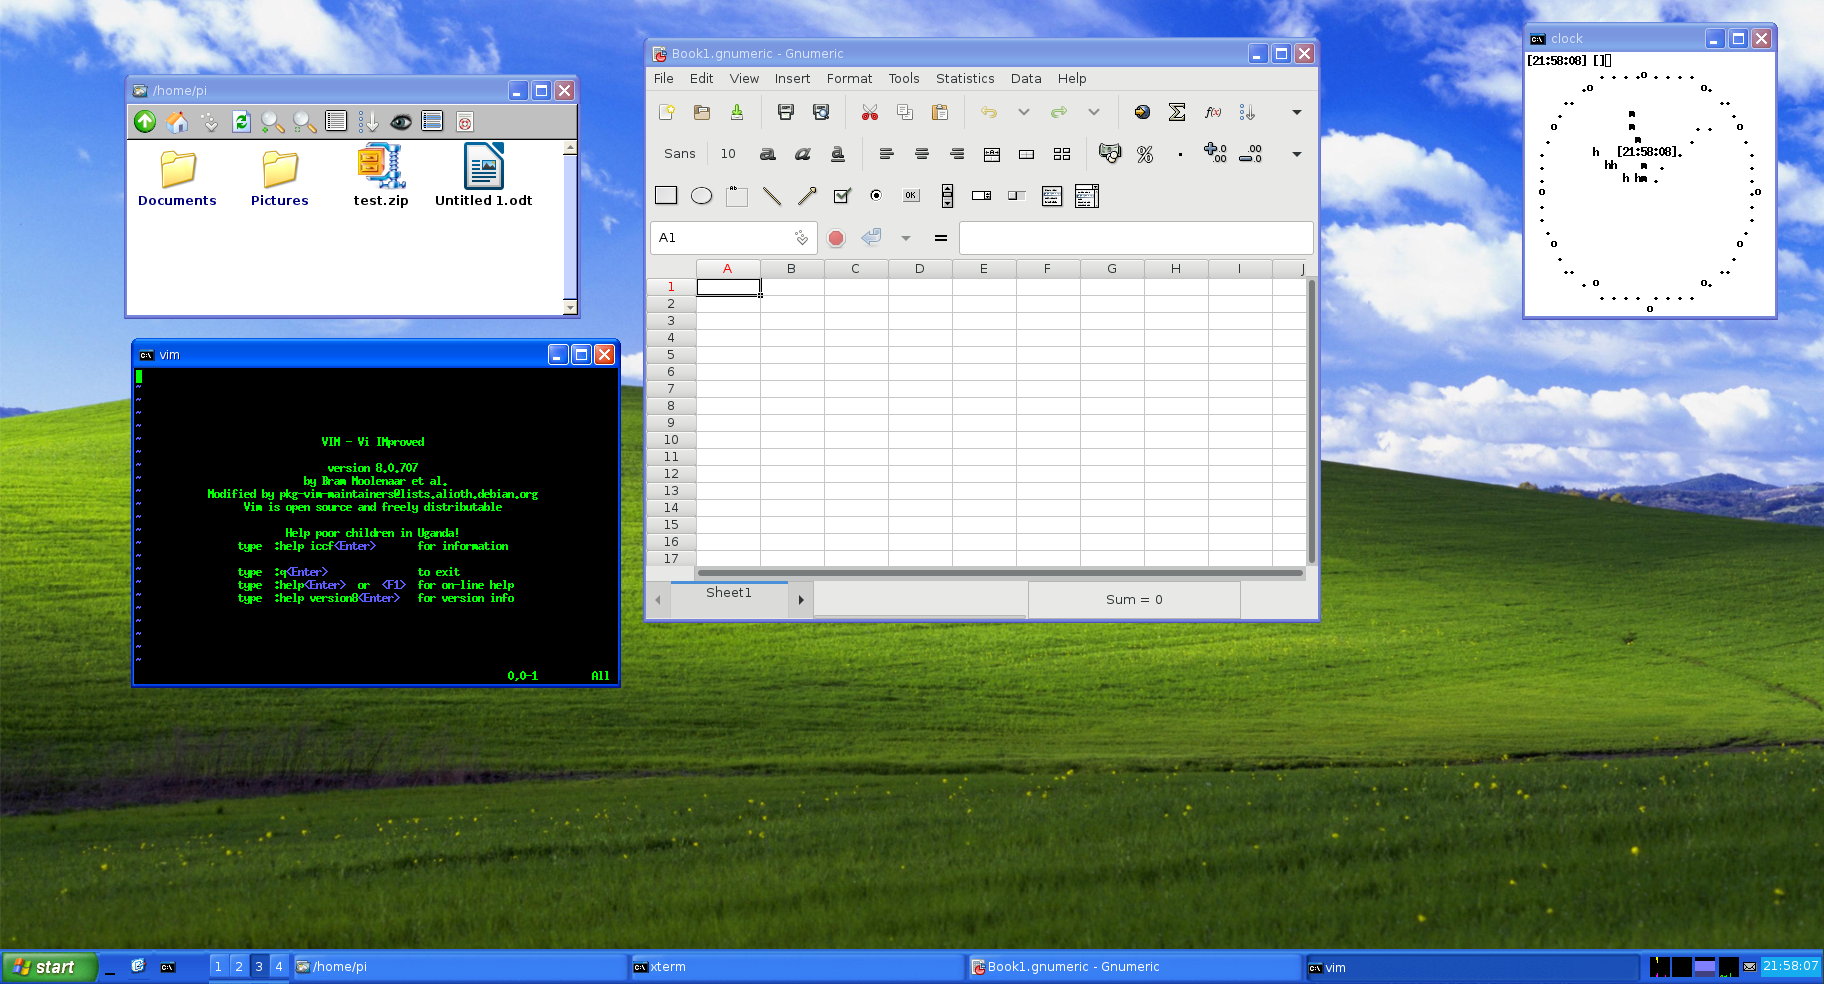Insert an OK button object
This screenshot has width=1824, height=984.
tap(911, 196)
